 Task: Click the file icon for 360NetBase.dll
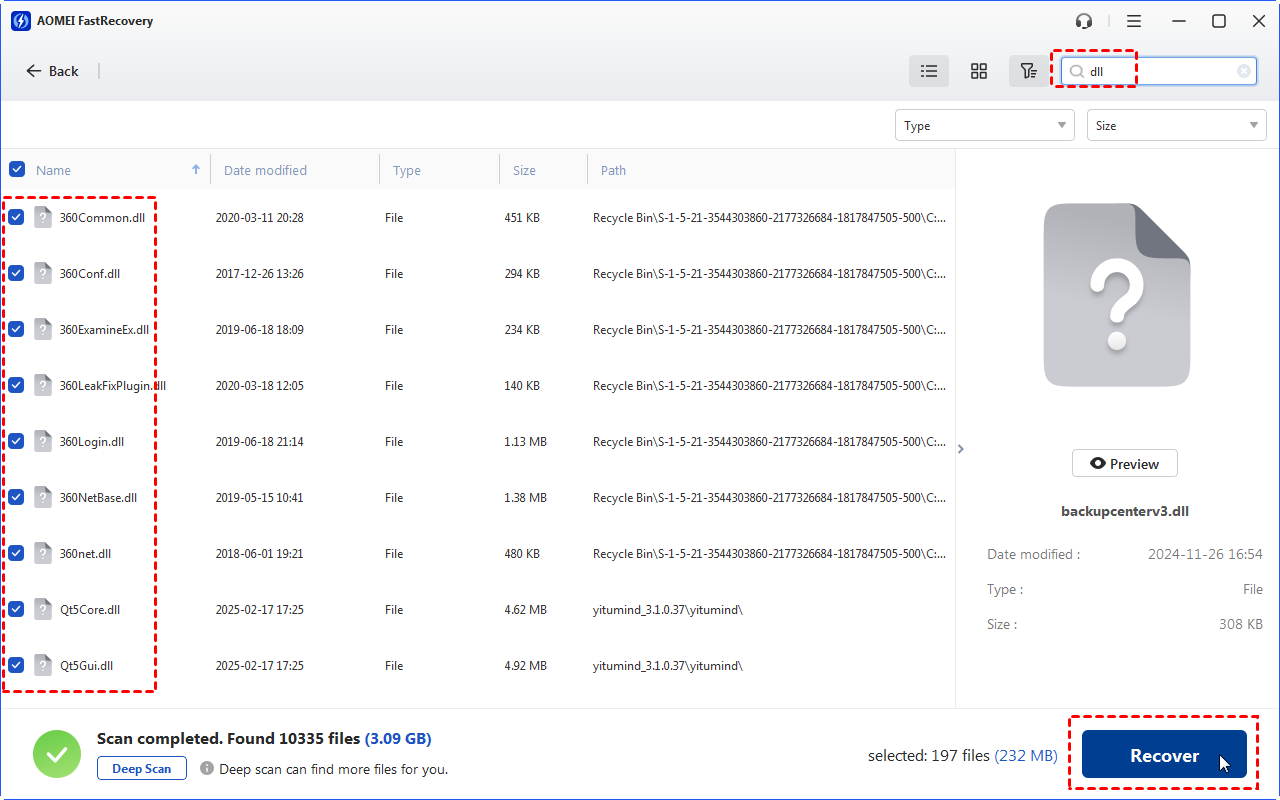[43, 497]
